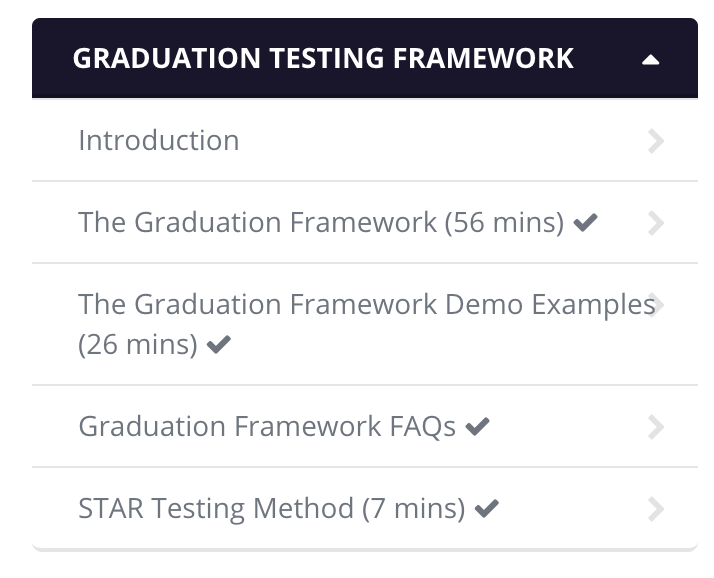Click the chevron on The Graduation Framework row
Screen dimensions: 714x578
[656, 223]
